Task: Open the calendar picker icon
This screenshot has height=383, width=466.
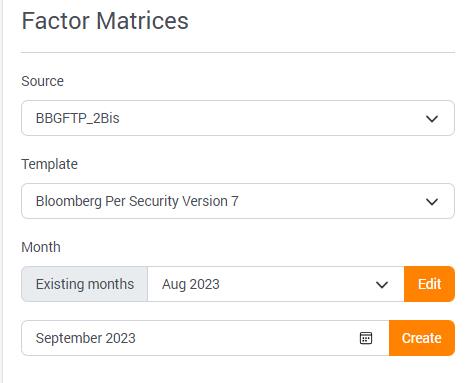Action: (366, 338)
